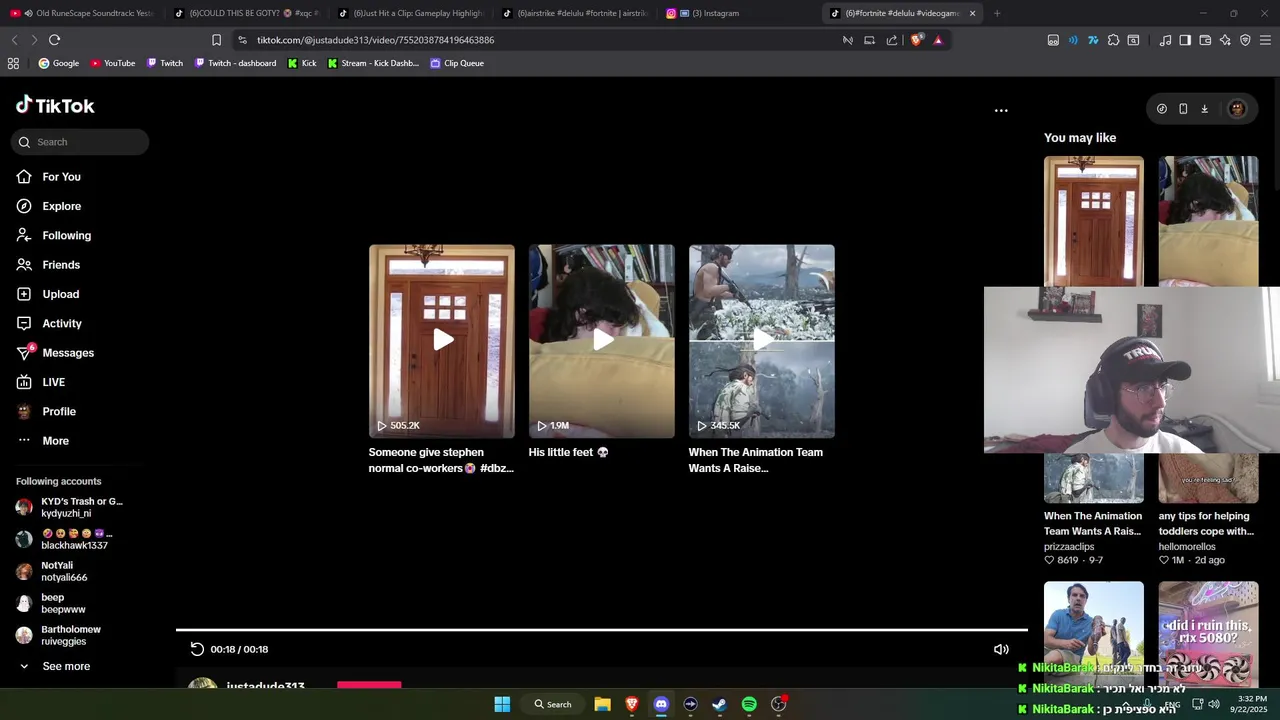This screenshot has width=1280, height=720.
Task: Open Steam from the taskbar
Action: click(719, 704)
